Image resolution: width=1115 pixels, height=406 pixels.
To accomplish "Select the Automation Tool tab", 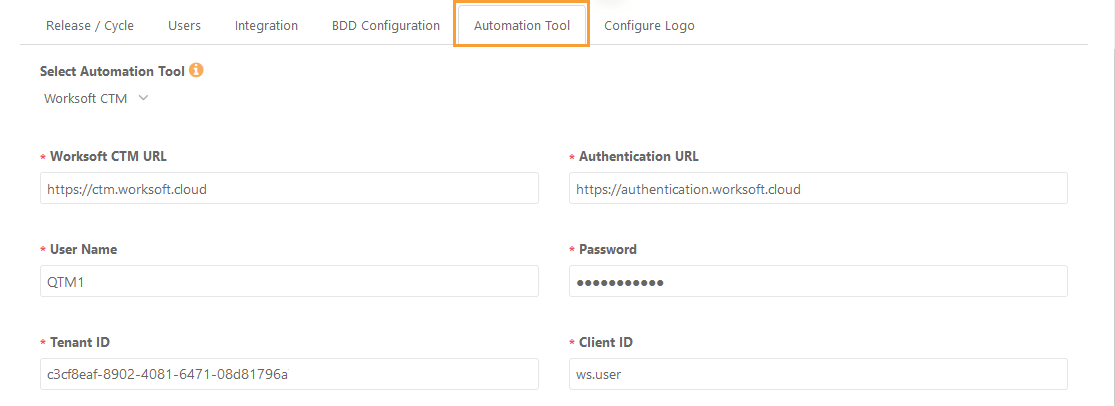I will click(x=522, y=26).
